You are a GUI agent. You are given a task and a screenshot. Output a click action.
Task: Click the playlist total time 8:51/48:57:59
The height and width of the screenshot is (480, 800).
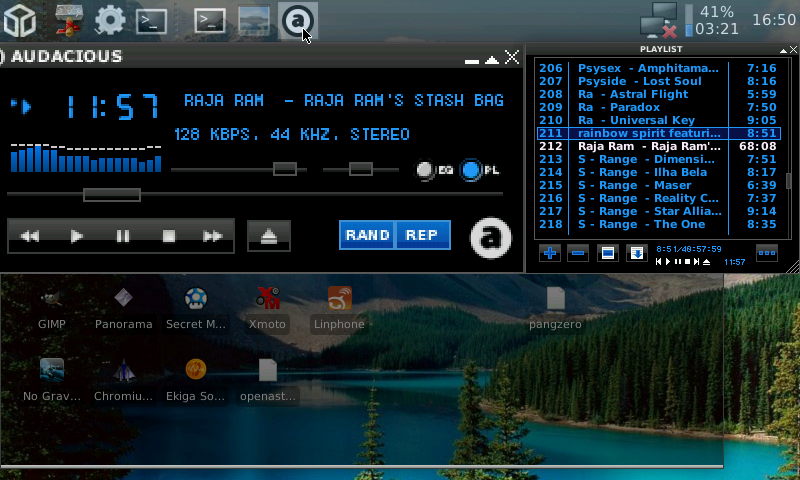689,249
